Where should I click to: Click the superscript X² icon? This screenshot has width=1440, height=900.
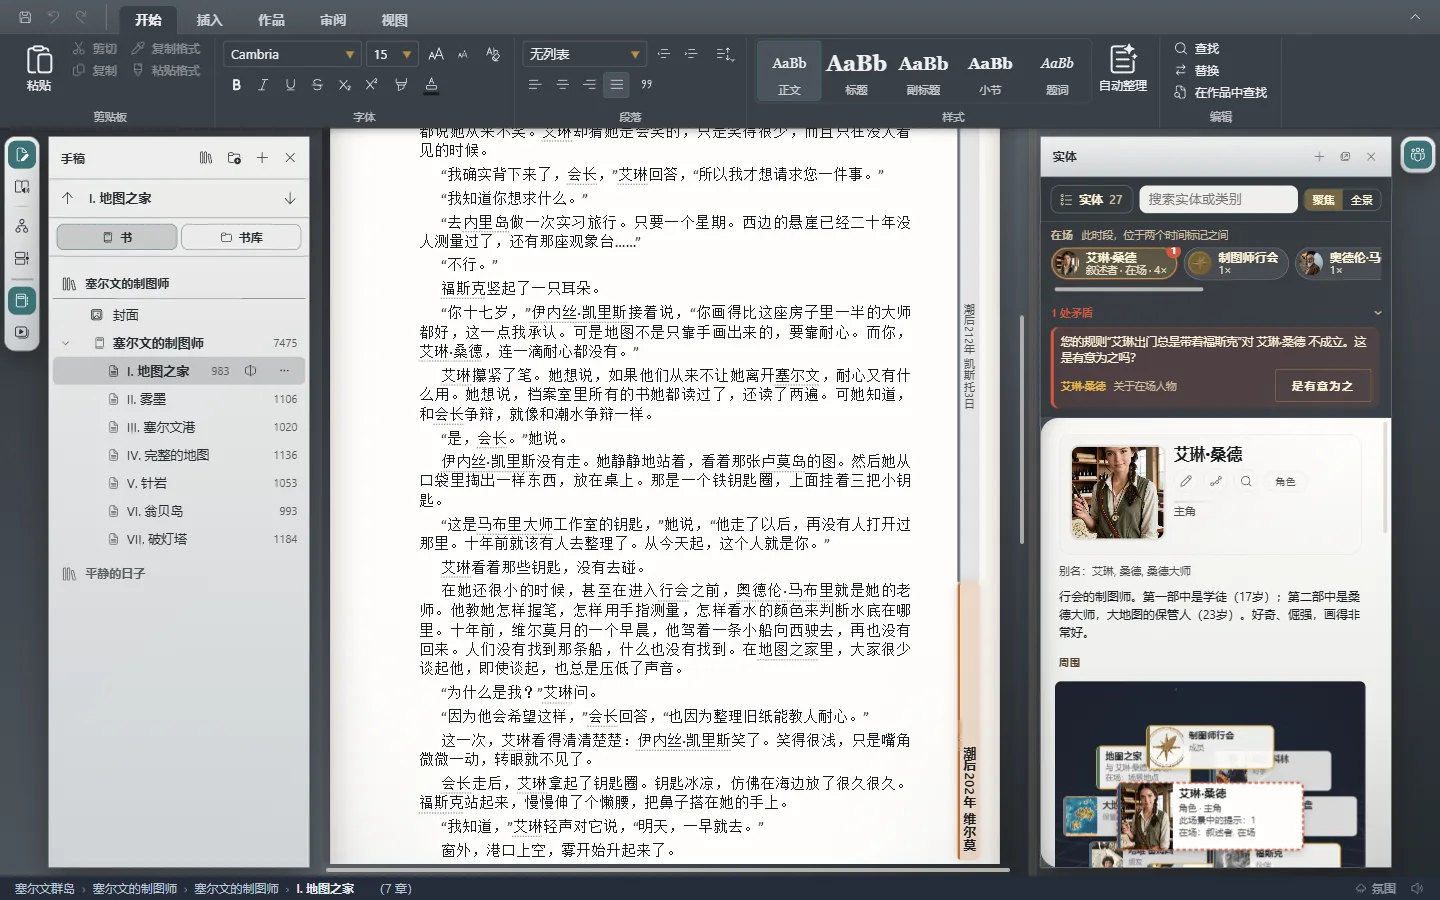pos(371,85)
